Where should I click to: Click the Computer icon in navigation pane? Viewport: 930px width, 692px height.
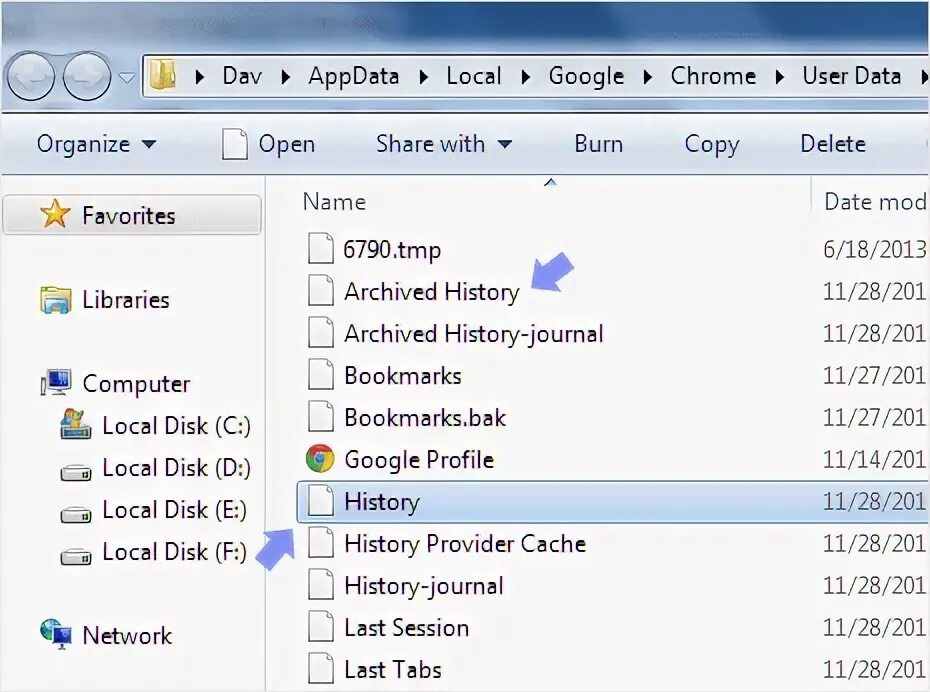click(56, 383)
